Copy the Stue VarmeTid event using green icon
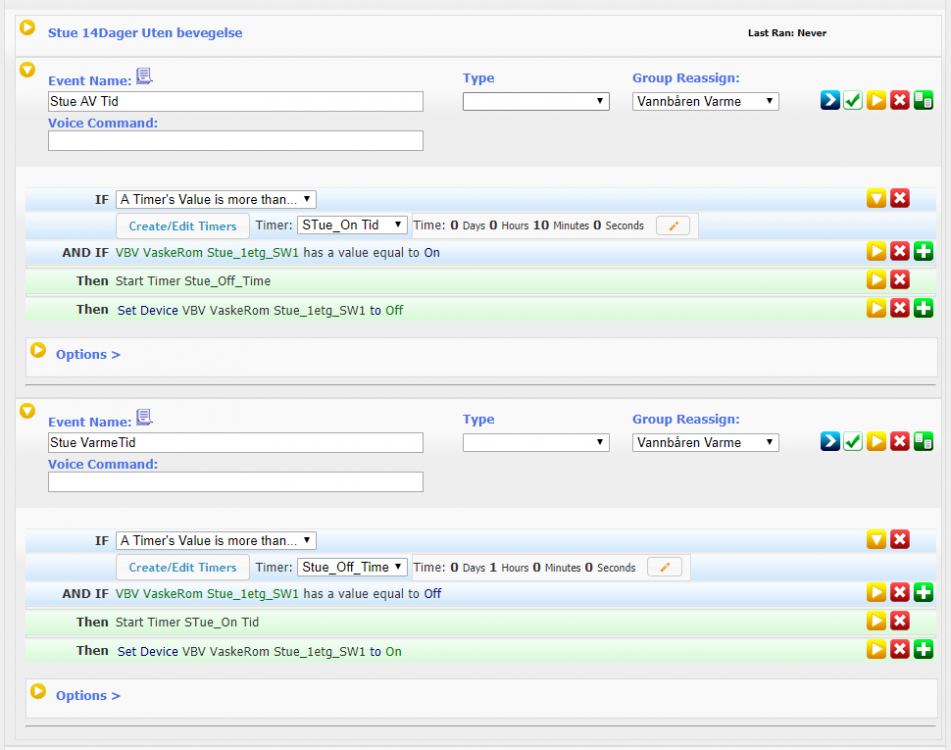The image size is (951, 750). (x=923, y=441)
